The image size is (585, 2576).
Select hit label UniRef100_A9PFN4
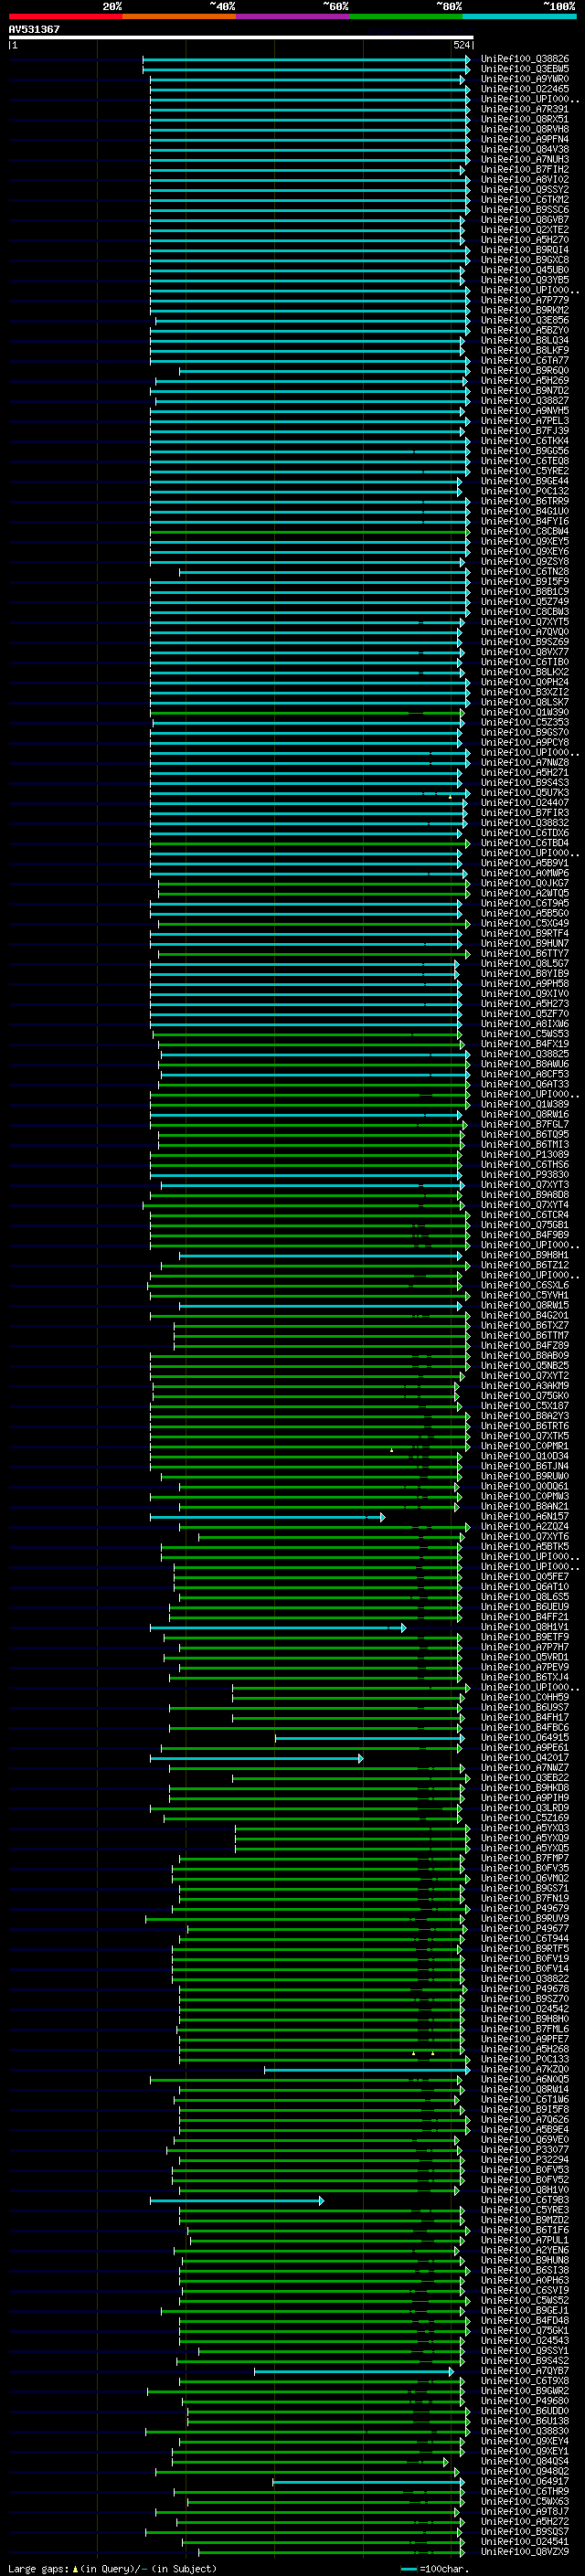(x=525, y=139)
